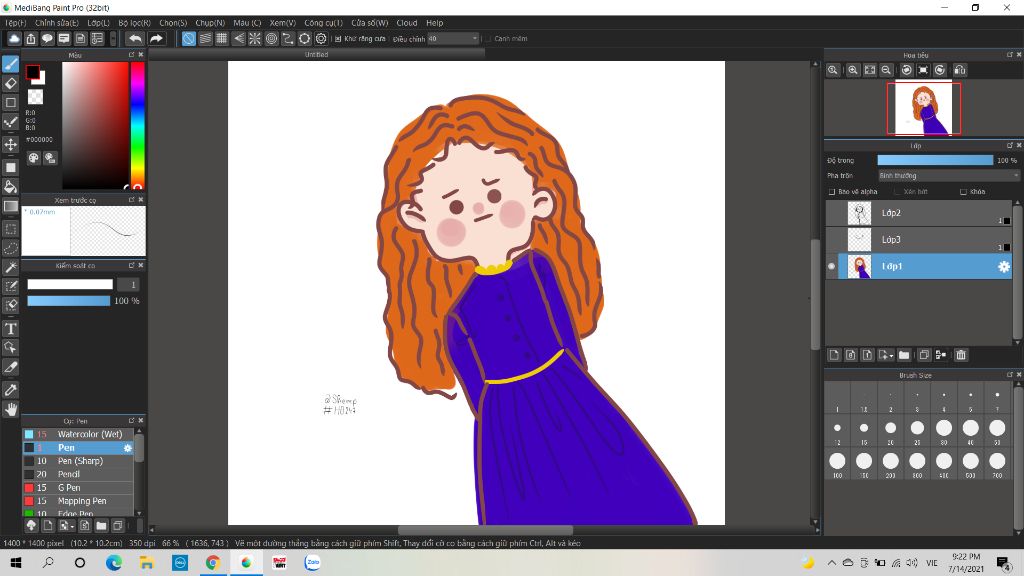
Task: Pick a color in the red color square
Action: 95,125
